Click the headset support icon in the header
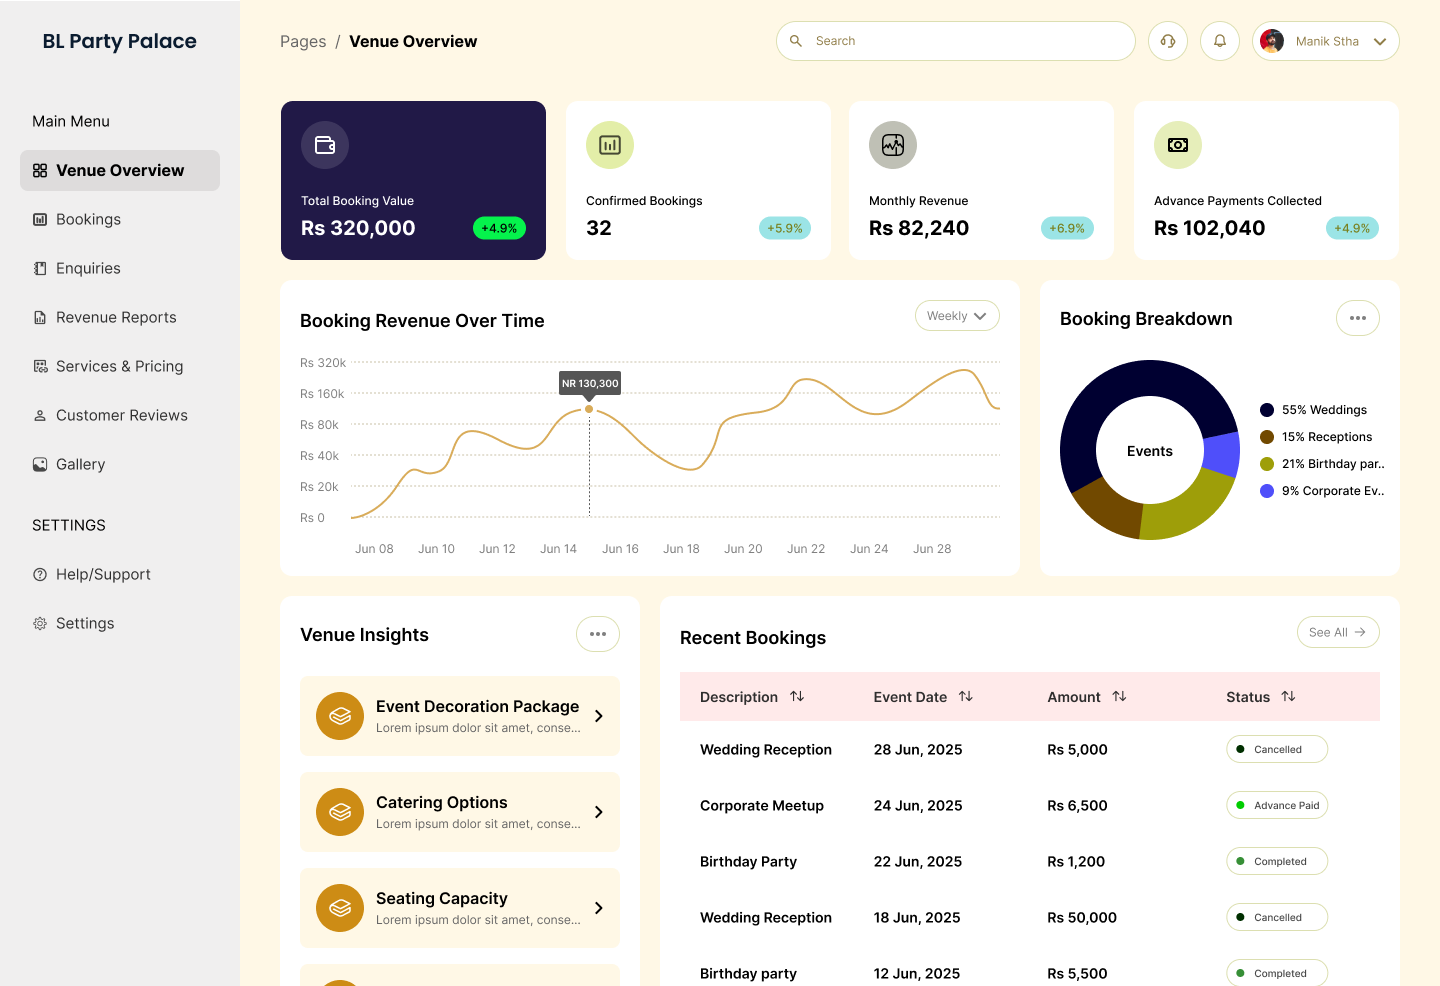Image resolution: width=1440 pixels, height=986 pixels. pos(1167,40)
